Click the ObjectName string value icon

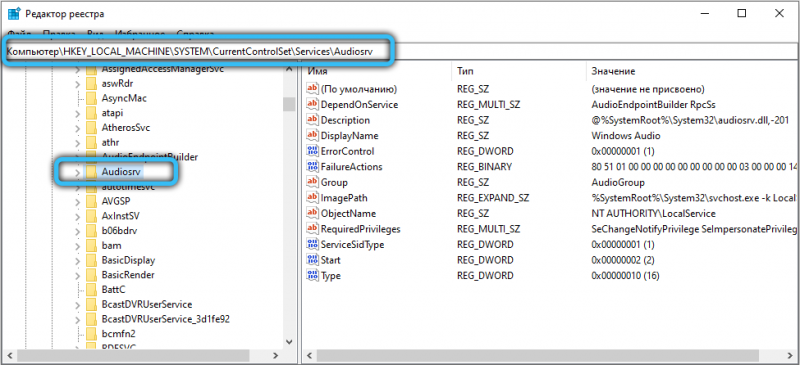coord(312,213)
